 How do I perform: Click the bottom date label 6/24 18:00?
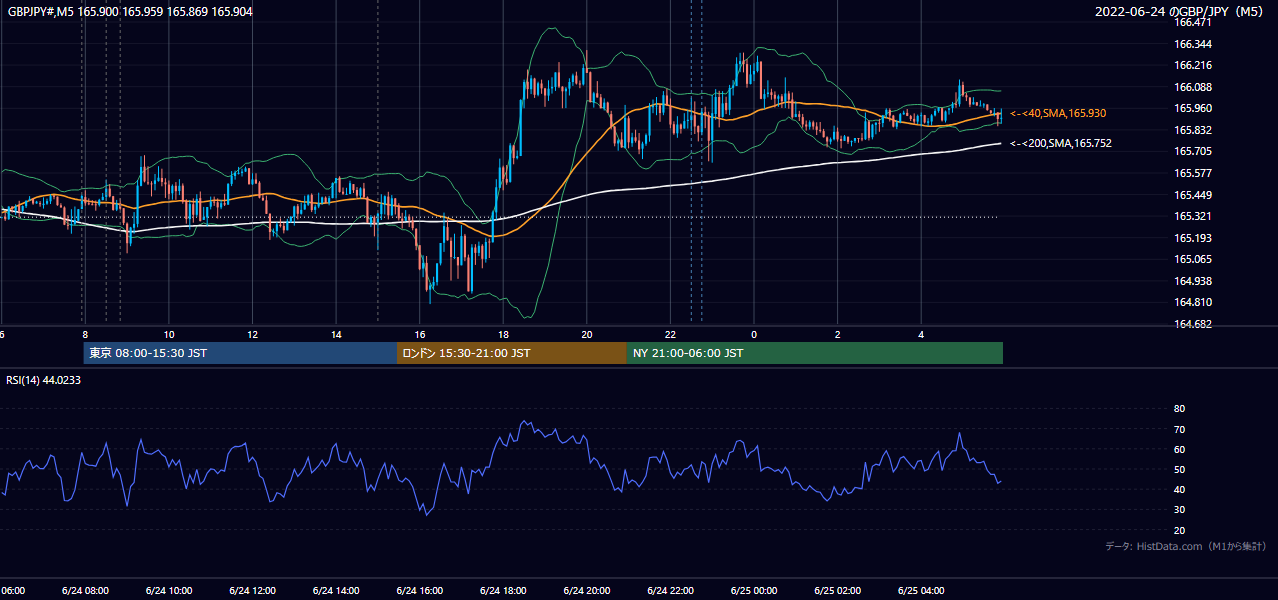[503, 591]
